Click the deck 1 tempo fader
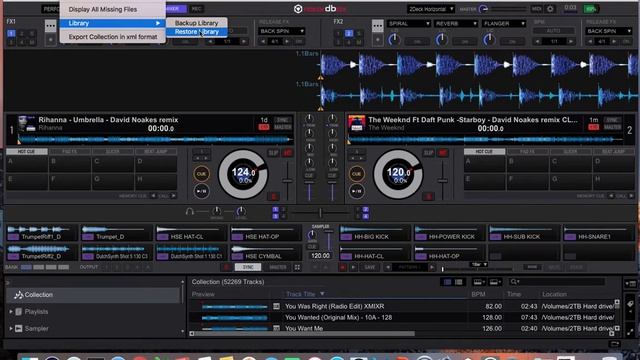 pos(287,180)
